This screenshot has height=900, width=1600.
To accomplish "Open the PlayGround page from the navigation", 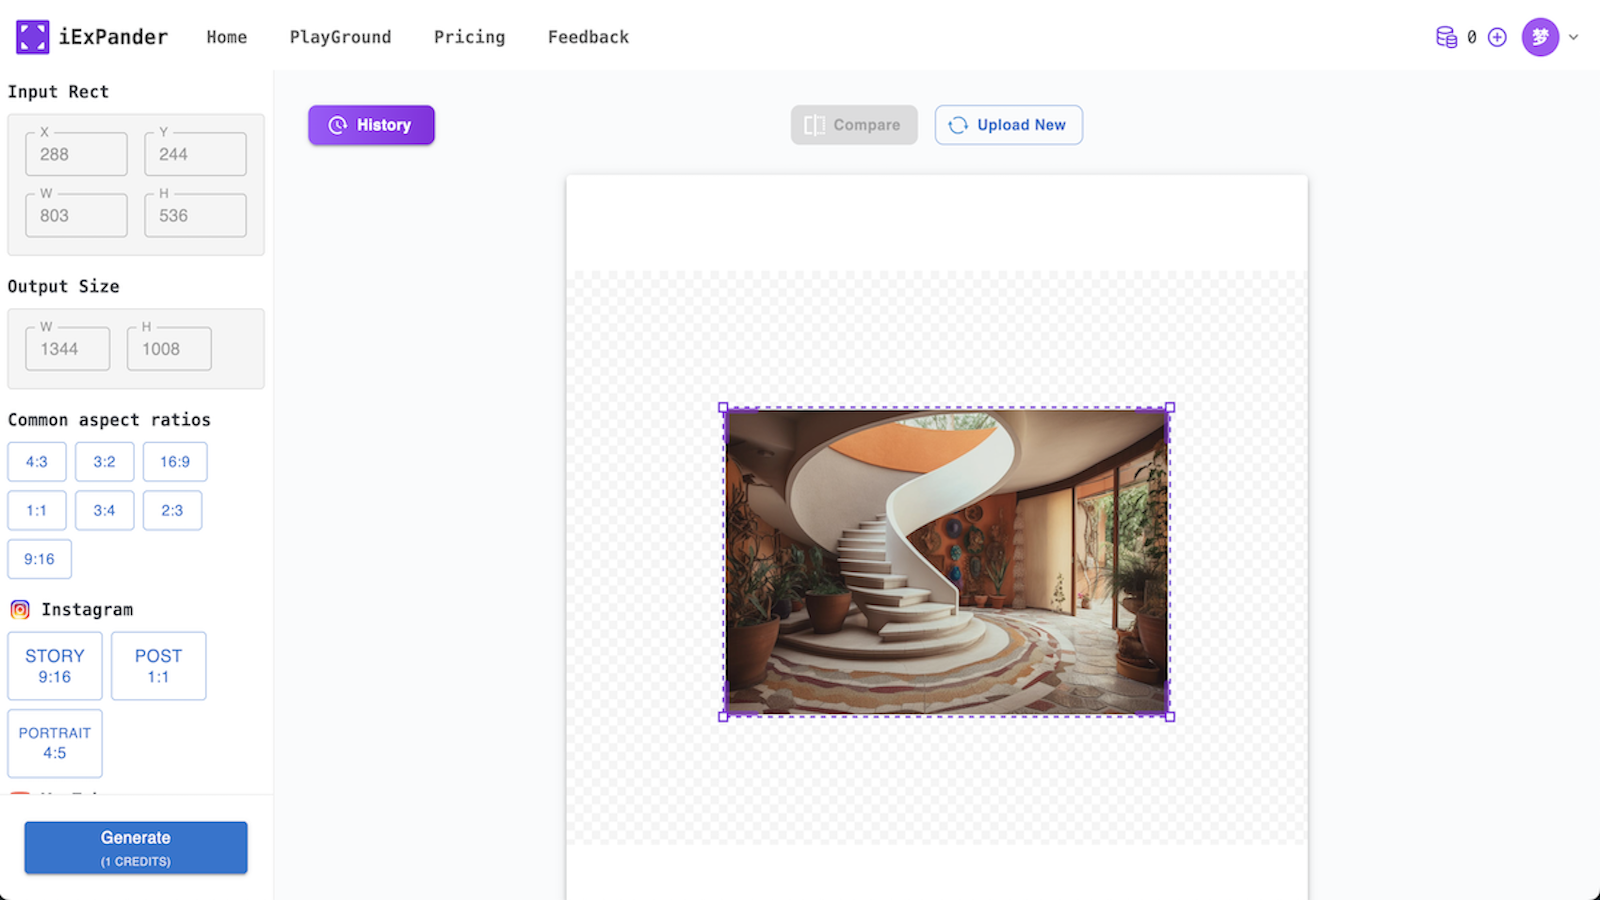I will click(x=340, y=37).
